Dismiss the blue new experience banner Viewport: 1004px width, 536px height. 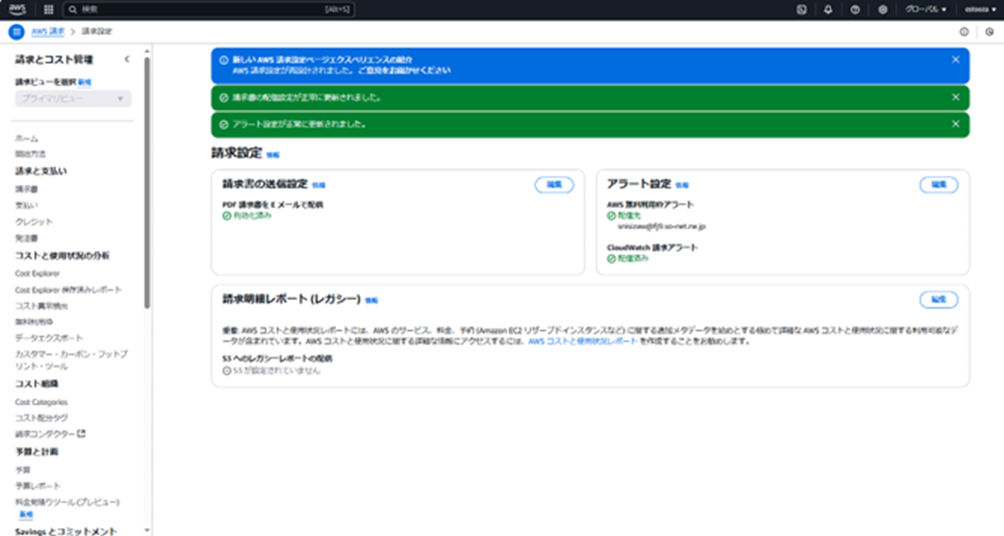(x=955, y=60)
